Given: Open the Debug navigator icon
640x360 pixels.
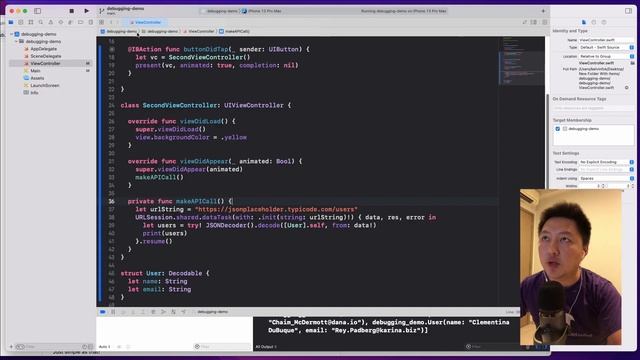Looking at the screenshot, I should 70,22.
